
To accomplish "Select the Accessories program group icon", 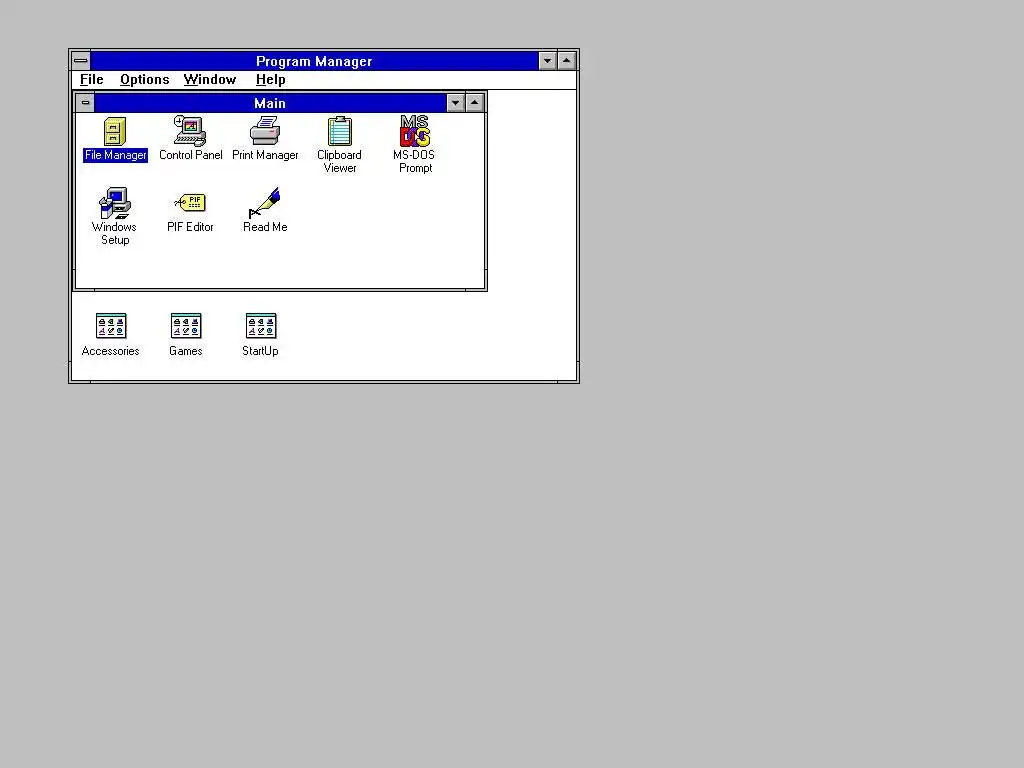I will coord(111,327).
